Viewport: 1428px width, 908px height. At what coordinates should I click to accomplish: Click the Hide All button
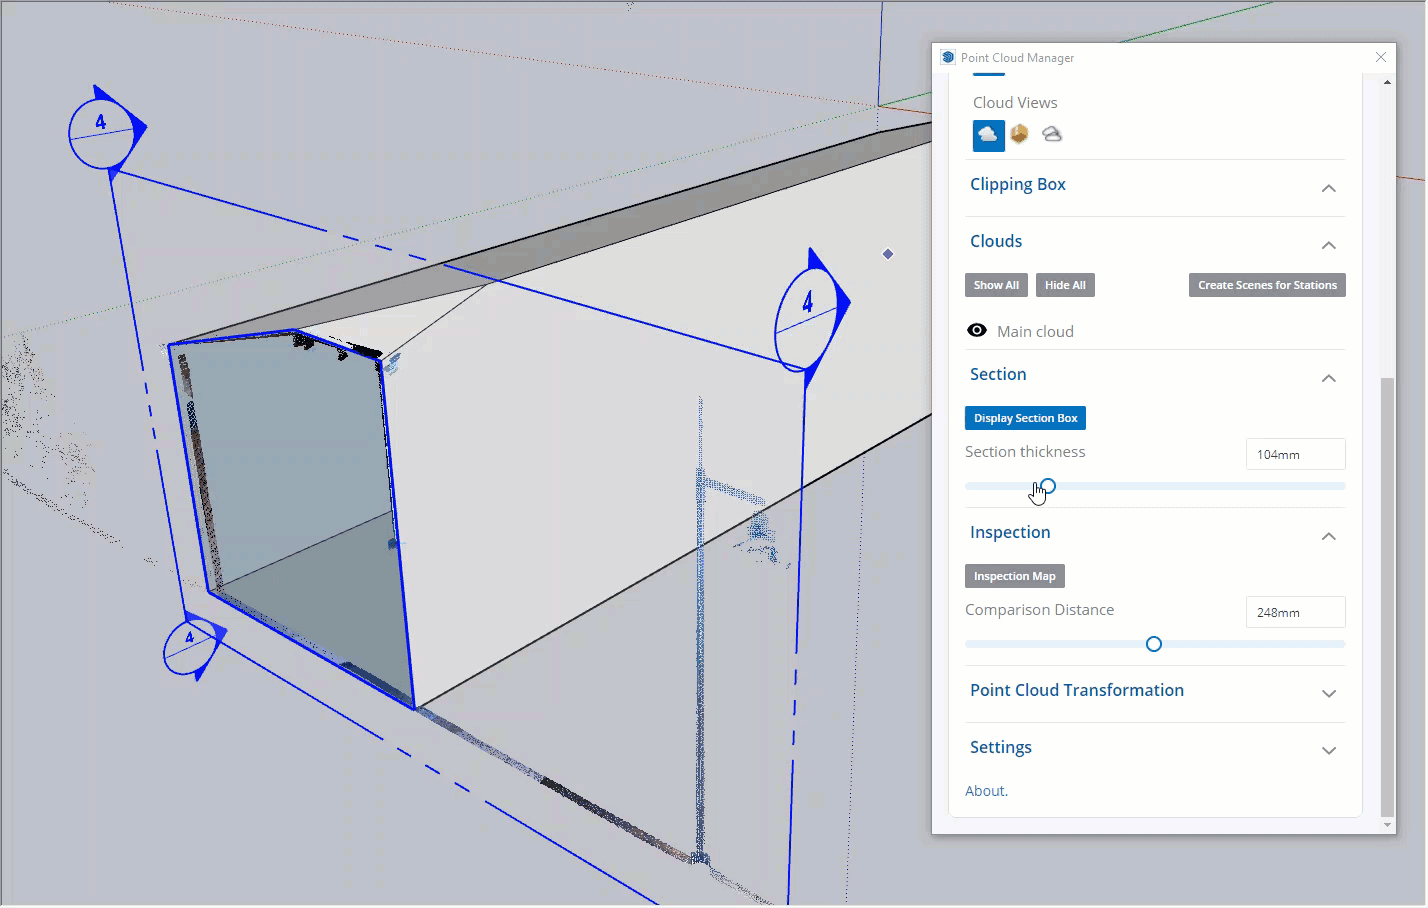[x=1065, y=285]
